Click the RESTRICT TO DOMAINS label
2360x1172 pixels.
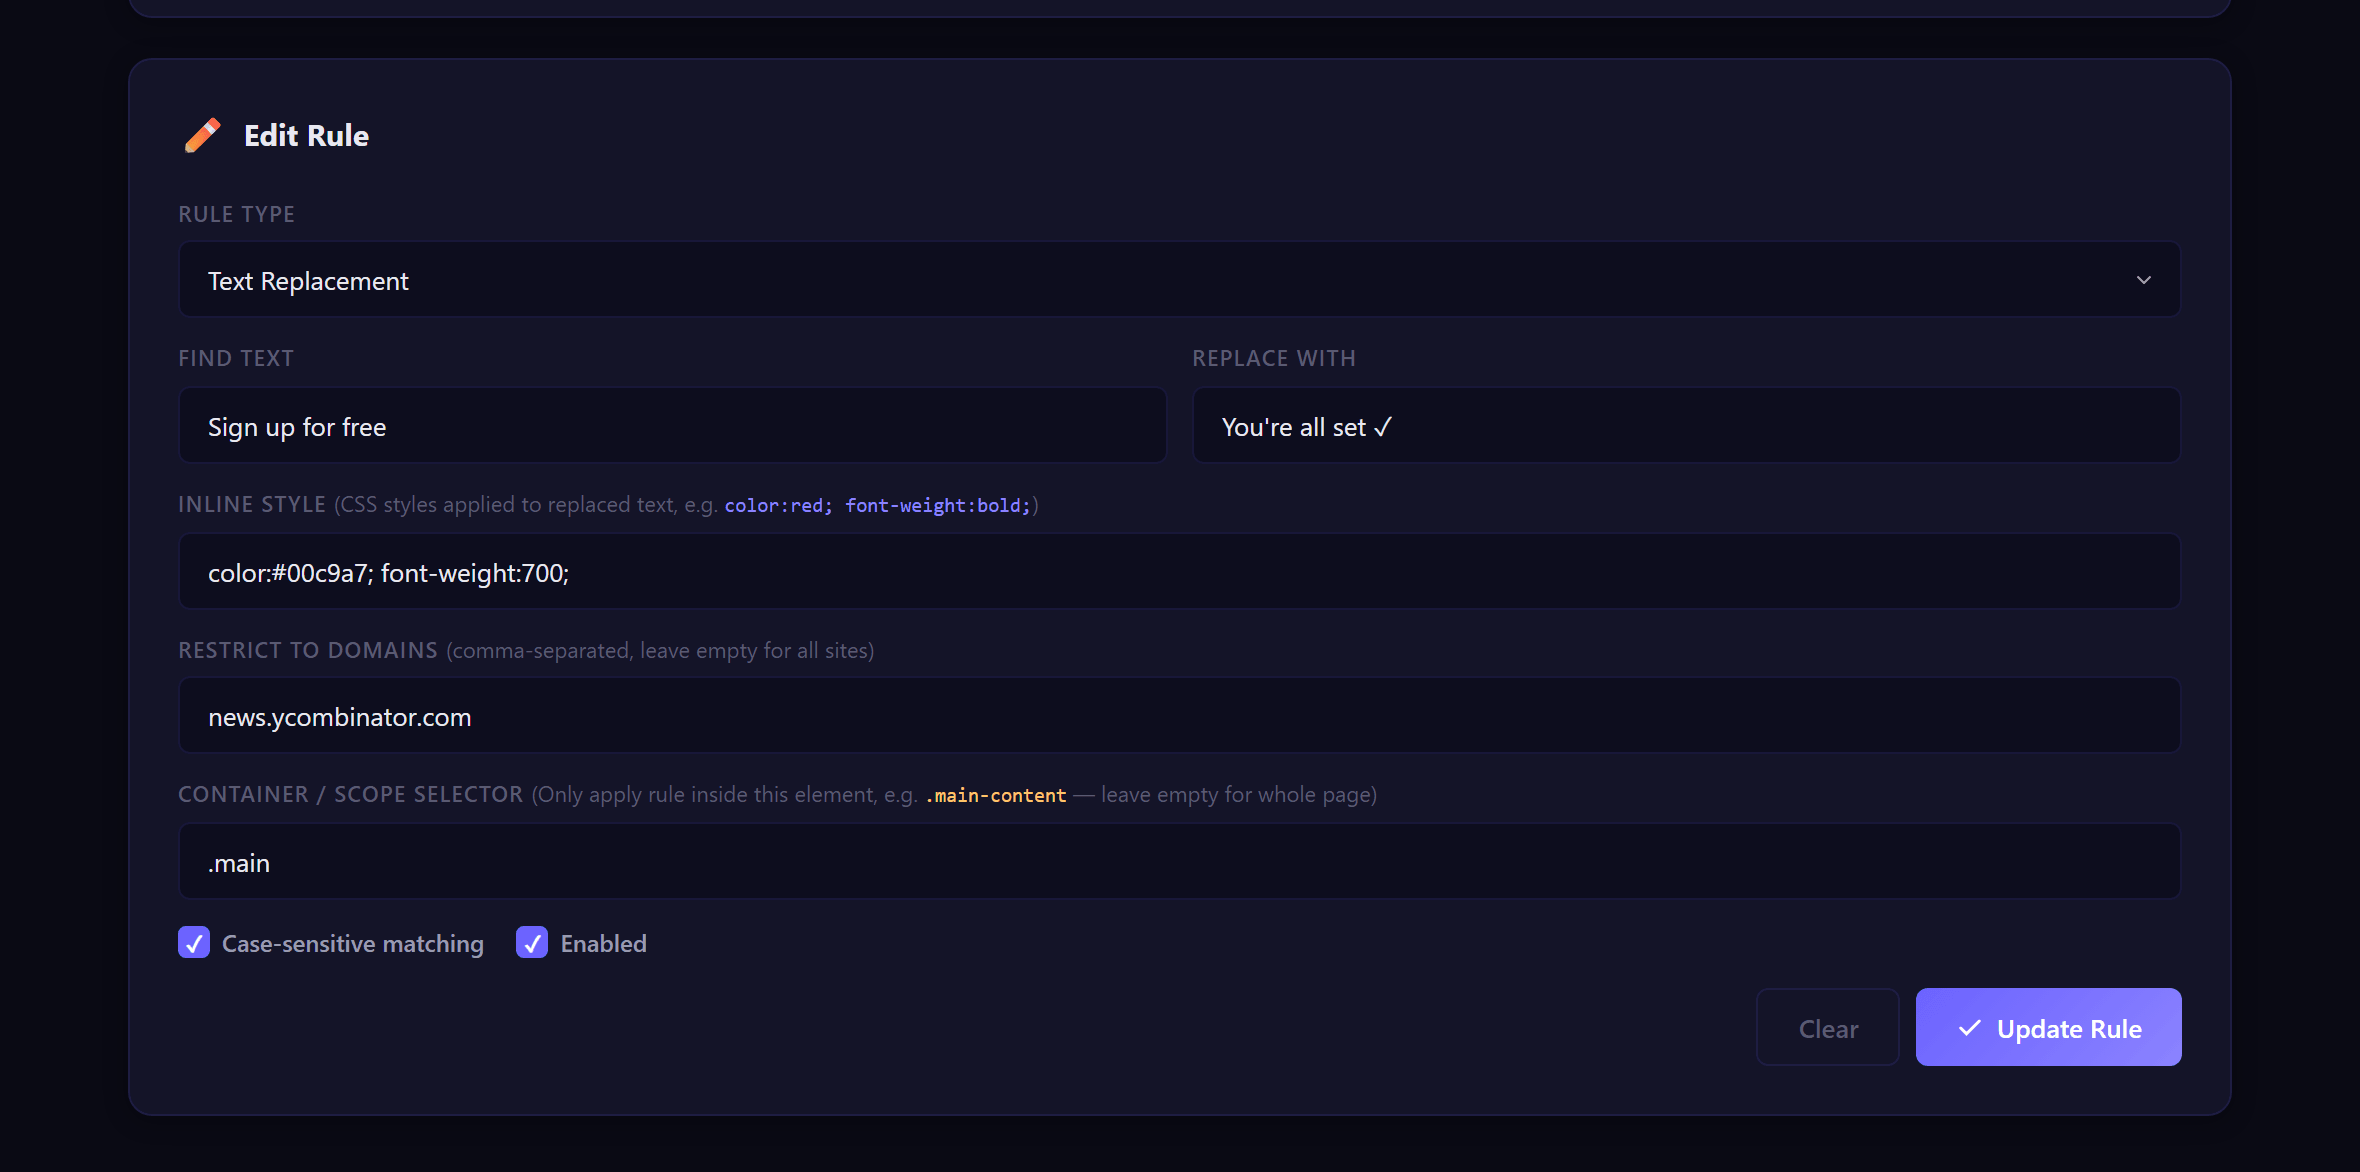308,650
